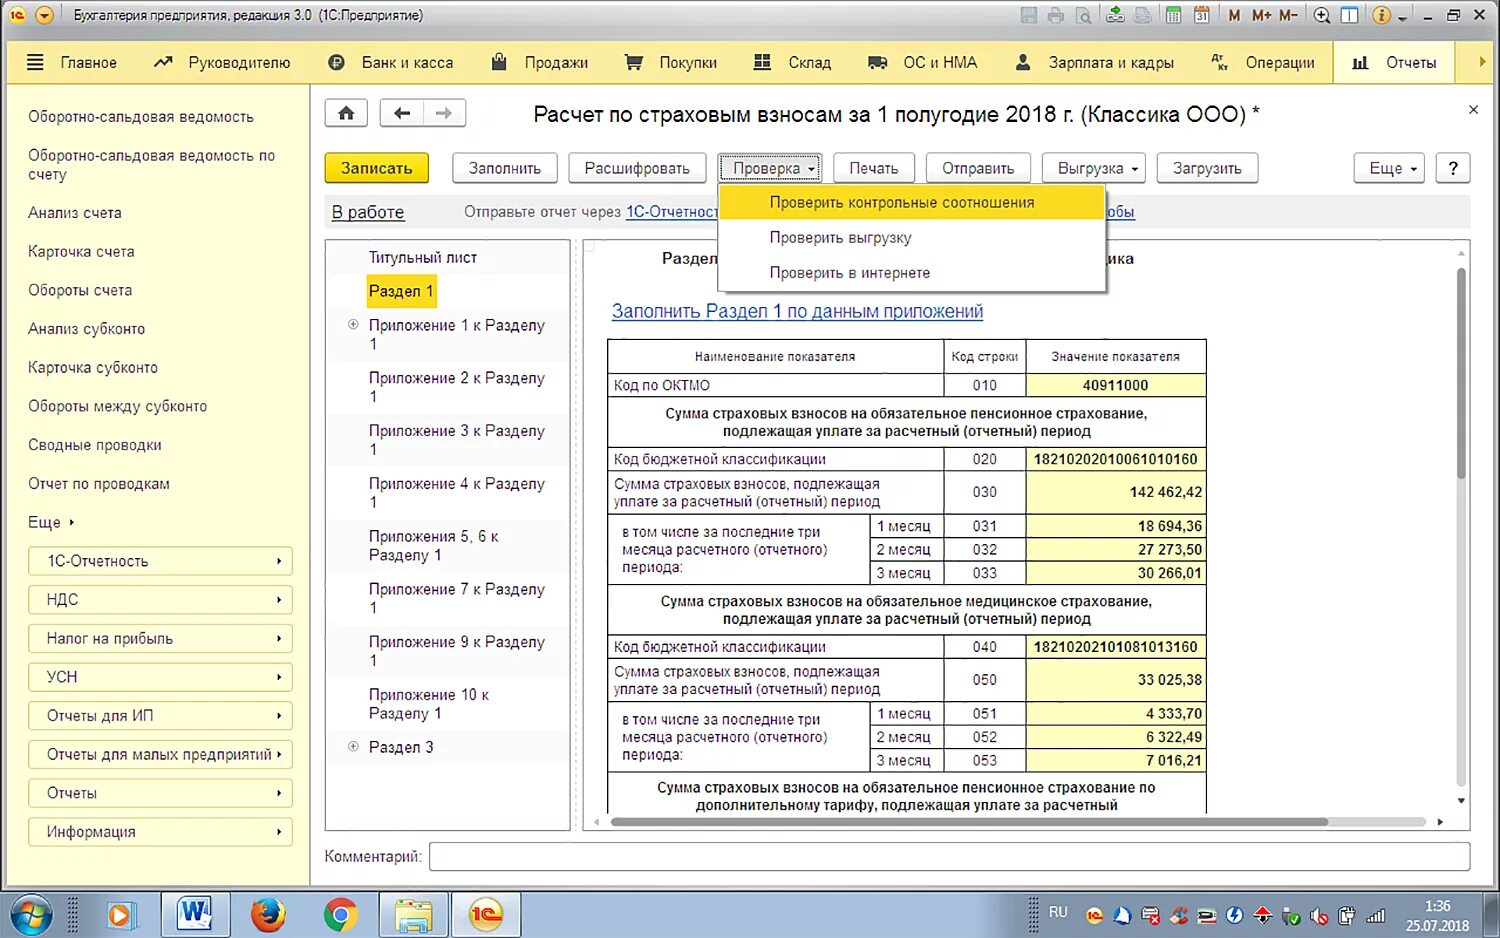Viewport: 1500px width, 938px height.
Task: Open the Проверка dropdown
Action: point(770,168)
